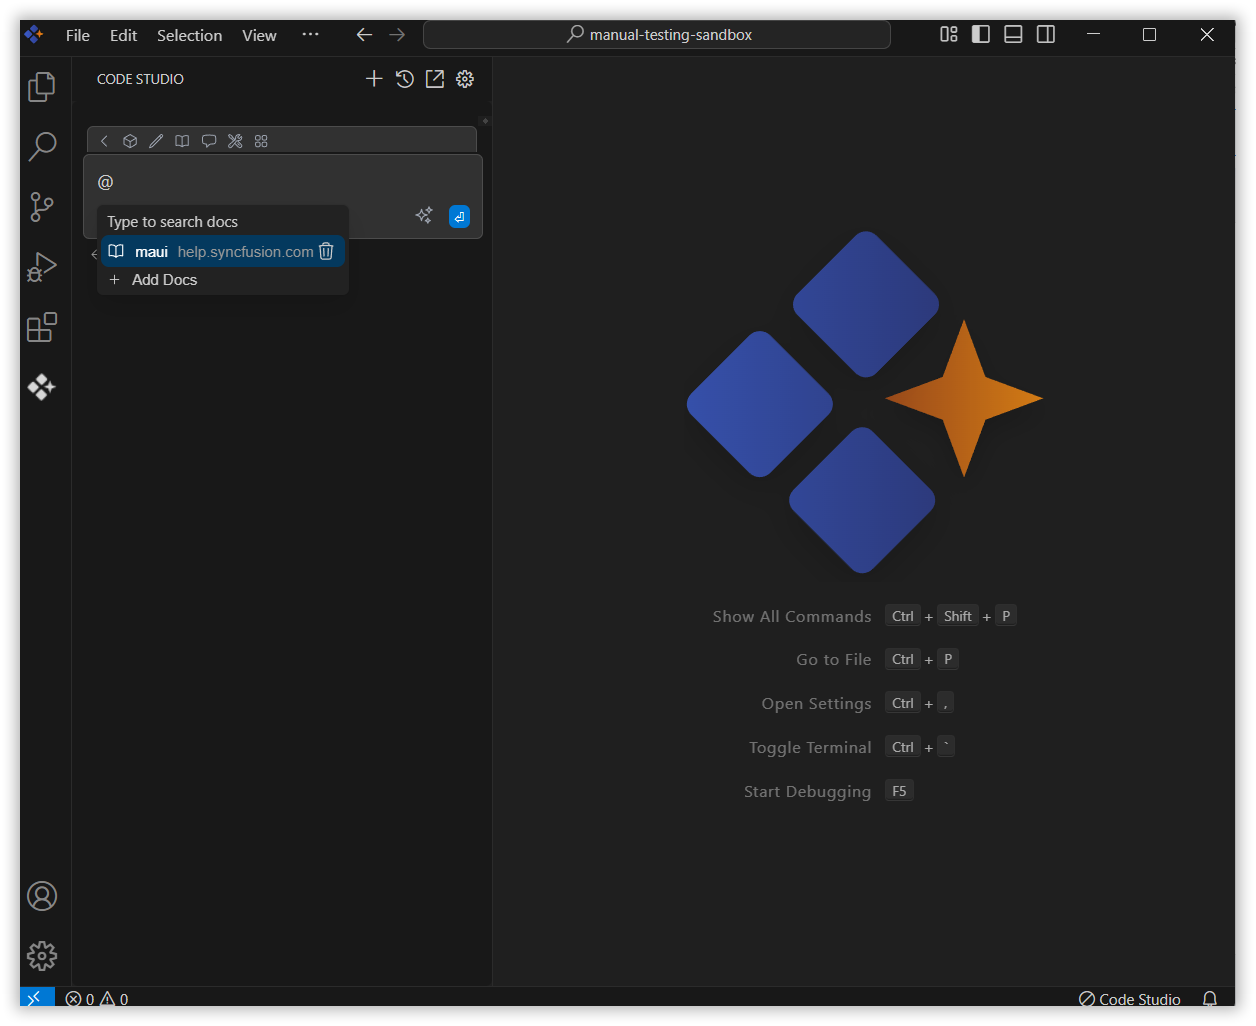
Task: Open the View menu
Action: (259, 35)
